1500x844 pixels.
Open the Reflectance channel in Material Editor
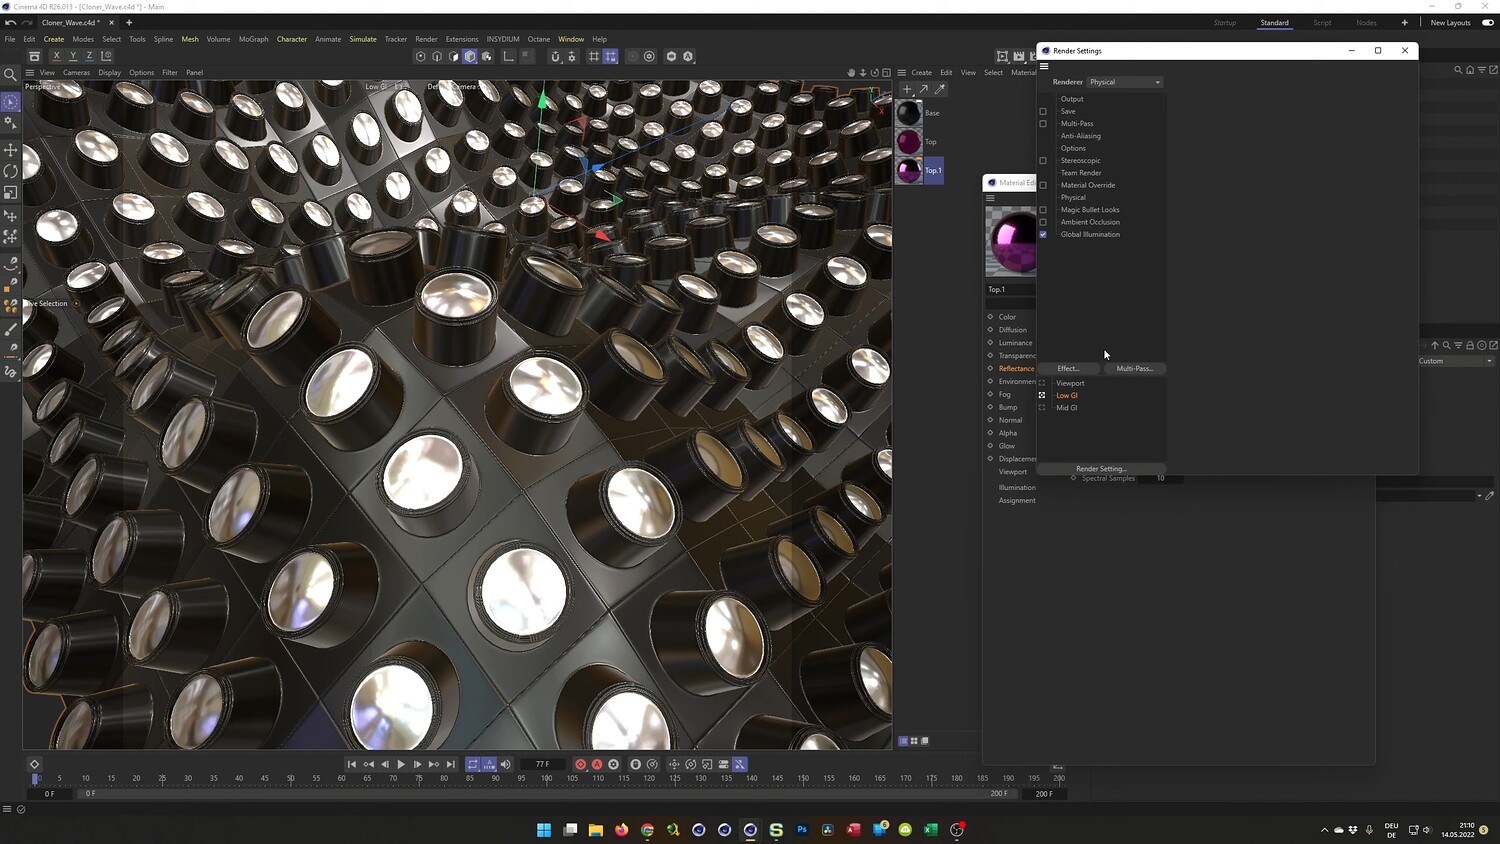pos(1016,369)
